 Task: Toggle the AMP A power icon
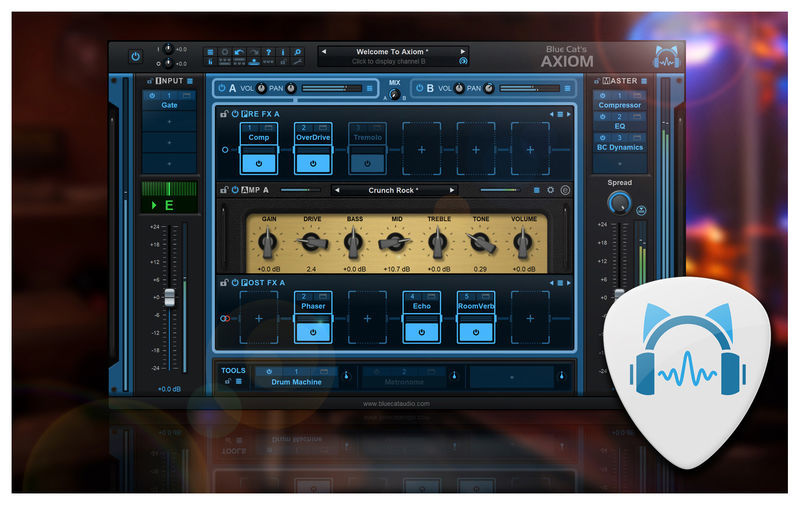coord(235,190)
